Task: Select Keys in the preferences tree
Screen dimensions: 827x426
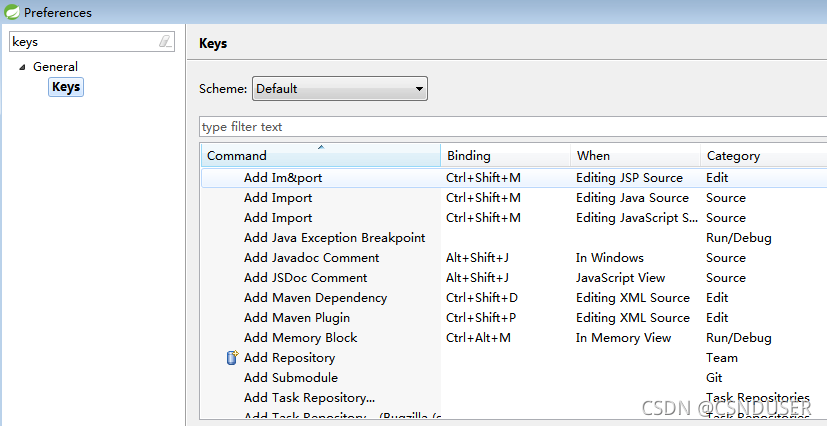Action: coord(66,87)
